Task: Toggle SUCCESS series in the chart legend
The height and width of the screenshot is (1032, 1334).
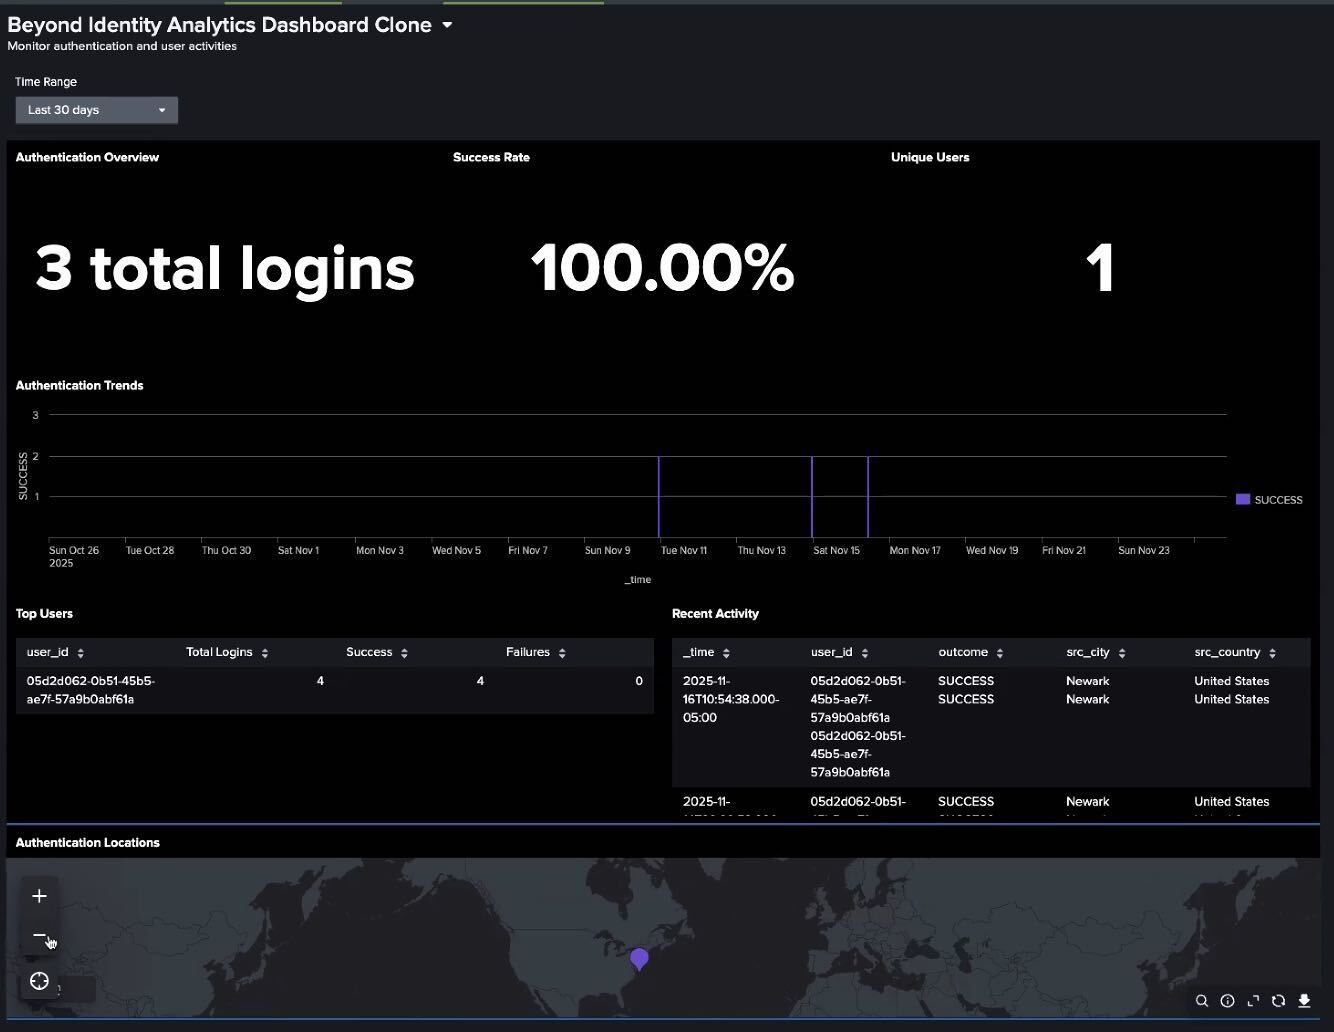Action: pyautogui.click(x=1278, y=500)
